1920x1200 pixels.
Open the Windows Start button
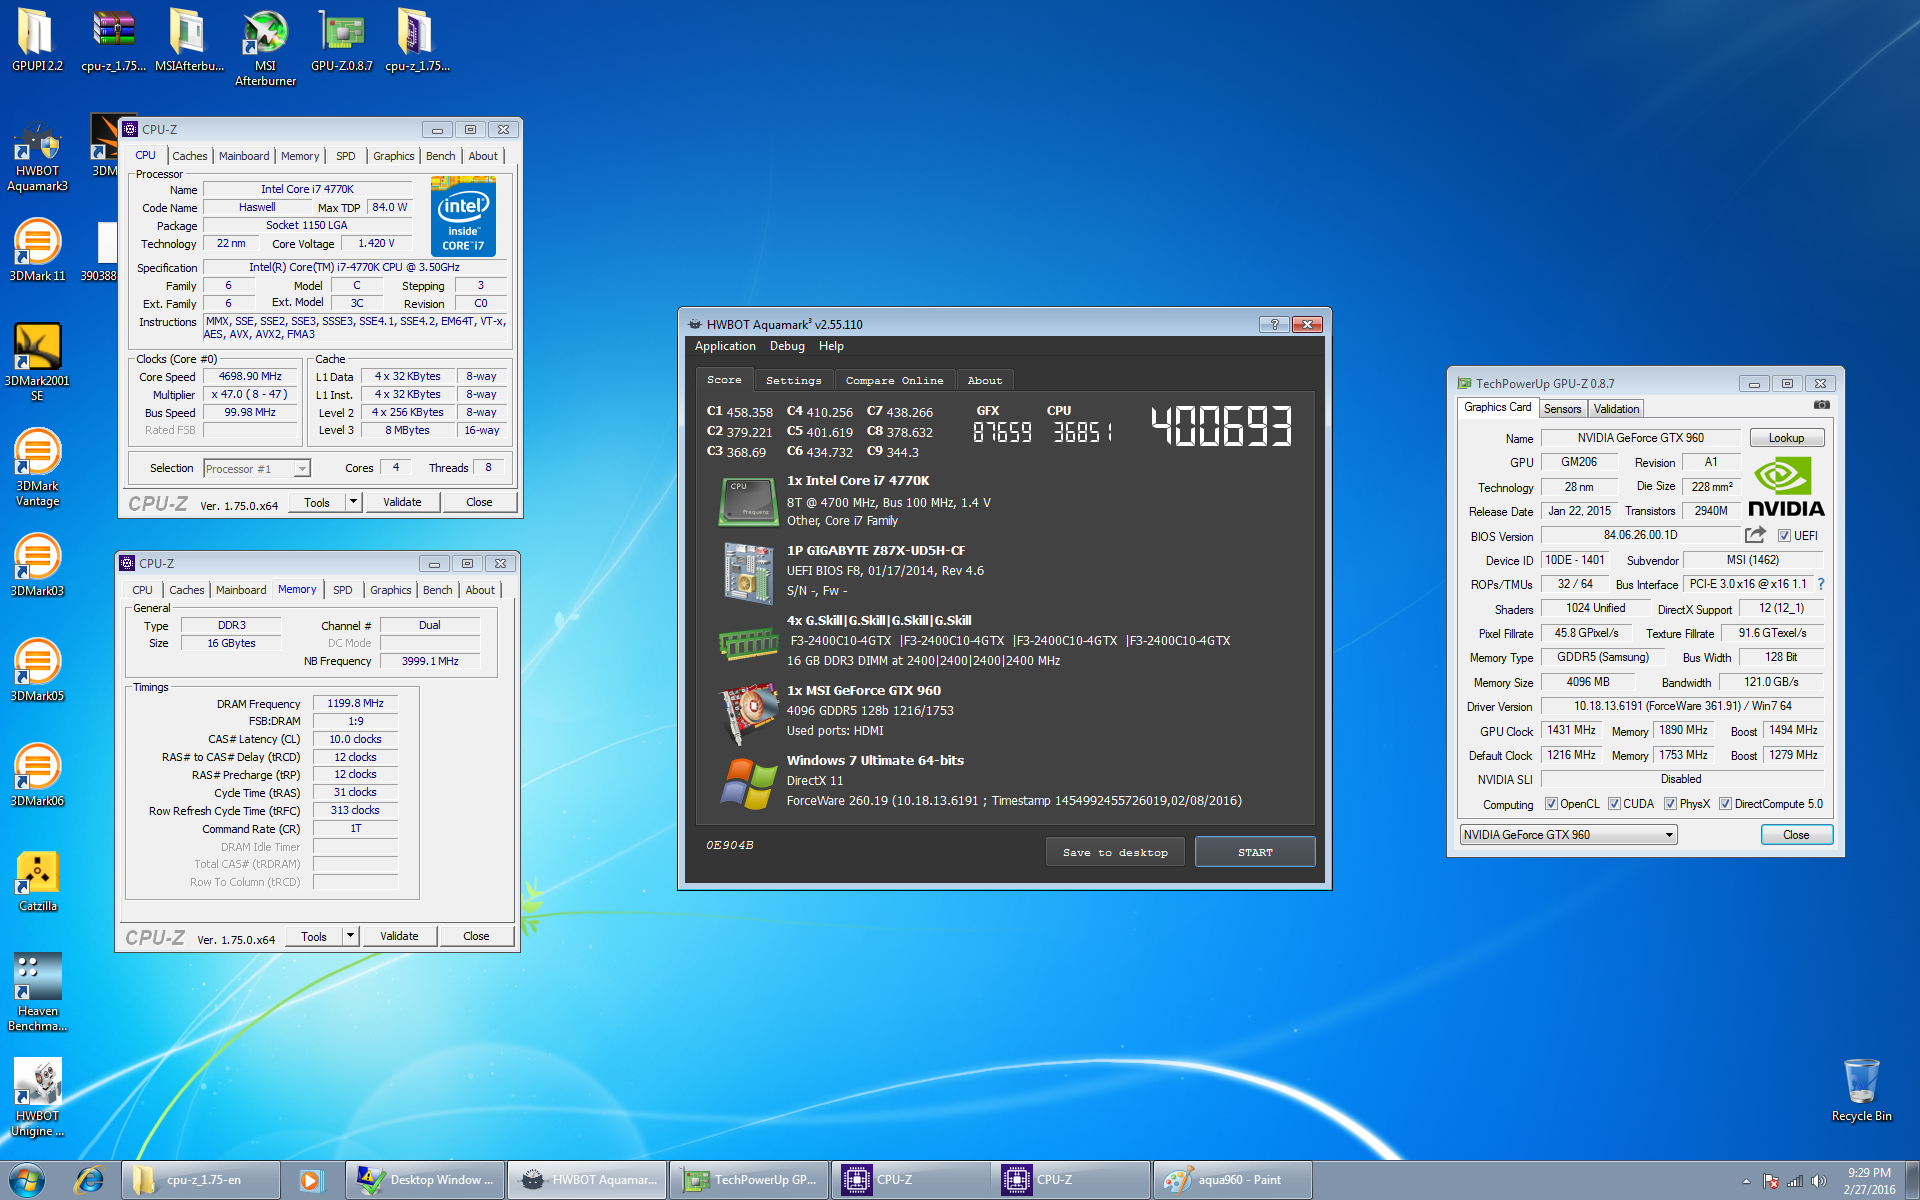(x=27, y=1180)
